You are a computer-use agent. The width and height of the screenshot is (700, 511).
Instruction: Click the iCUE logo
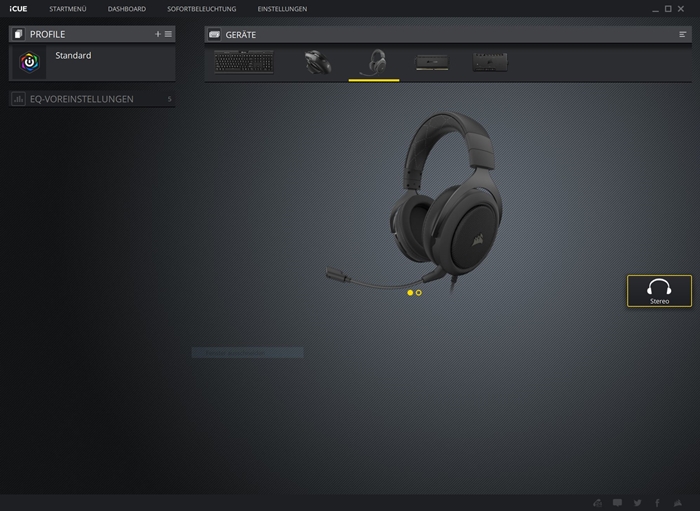pos(18,9)
